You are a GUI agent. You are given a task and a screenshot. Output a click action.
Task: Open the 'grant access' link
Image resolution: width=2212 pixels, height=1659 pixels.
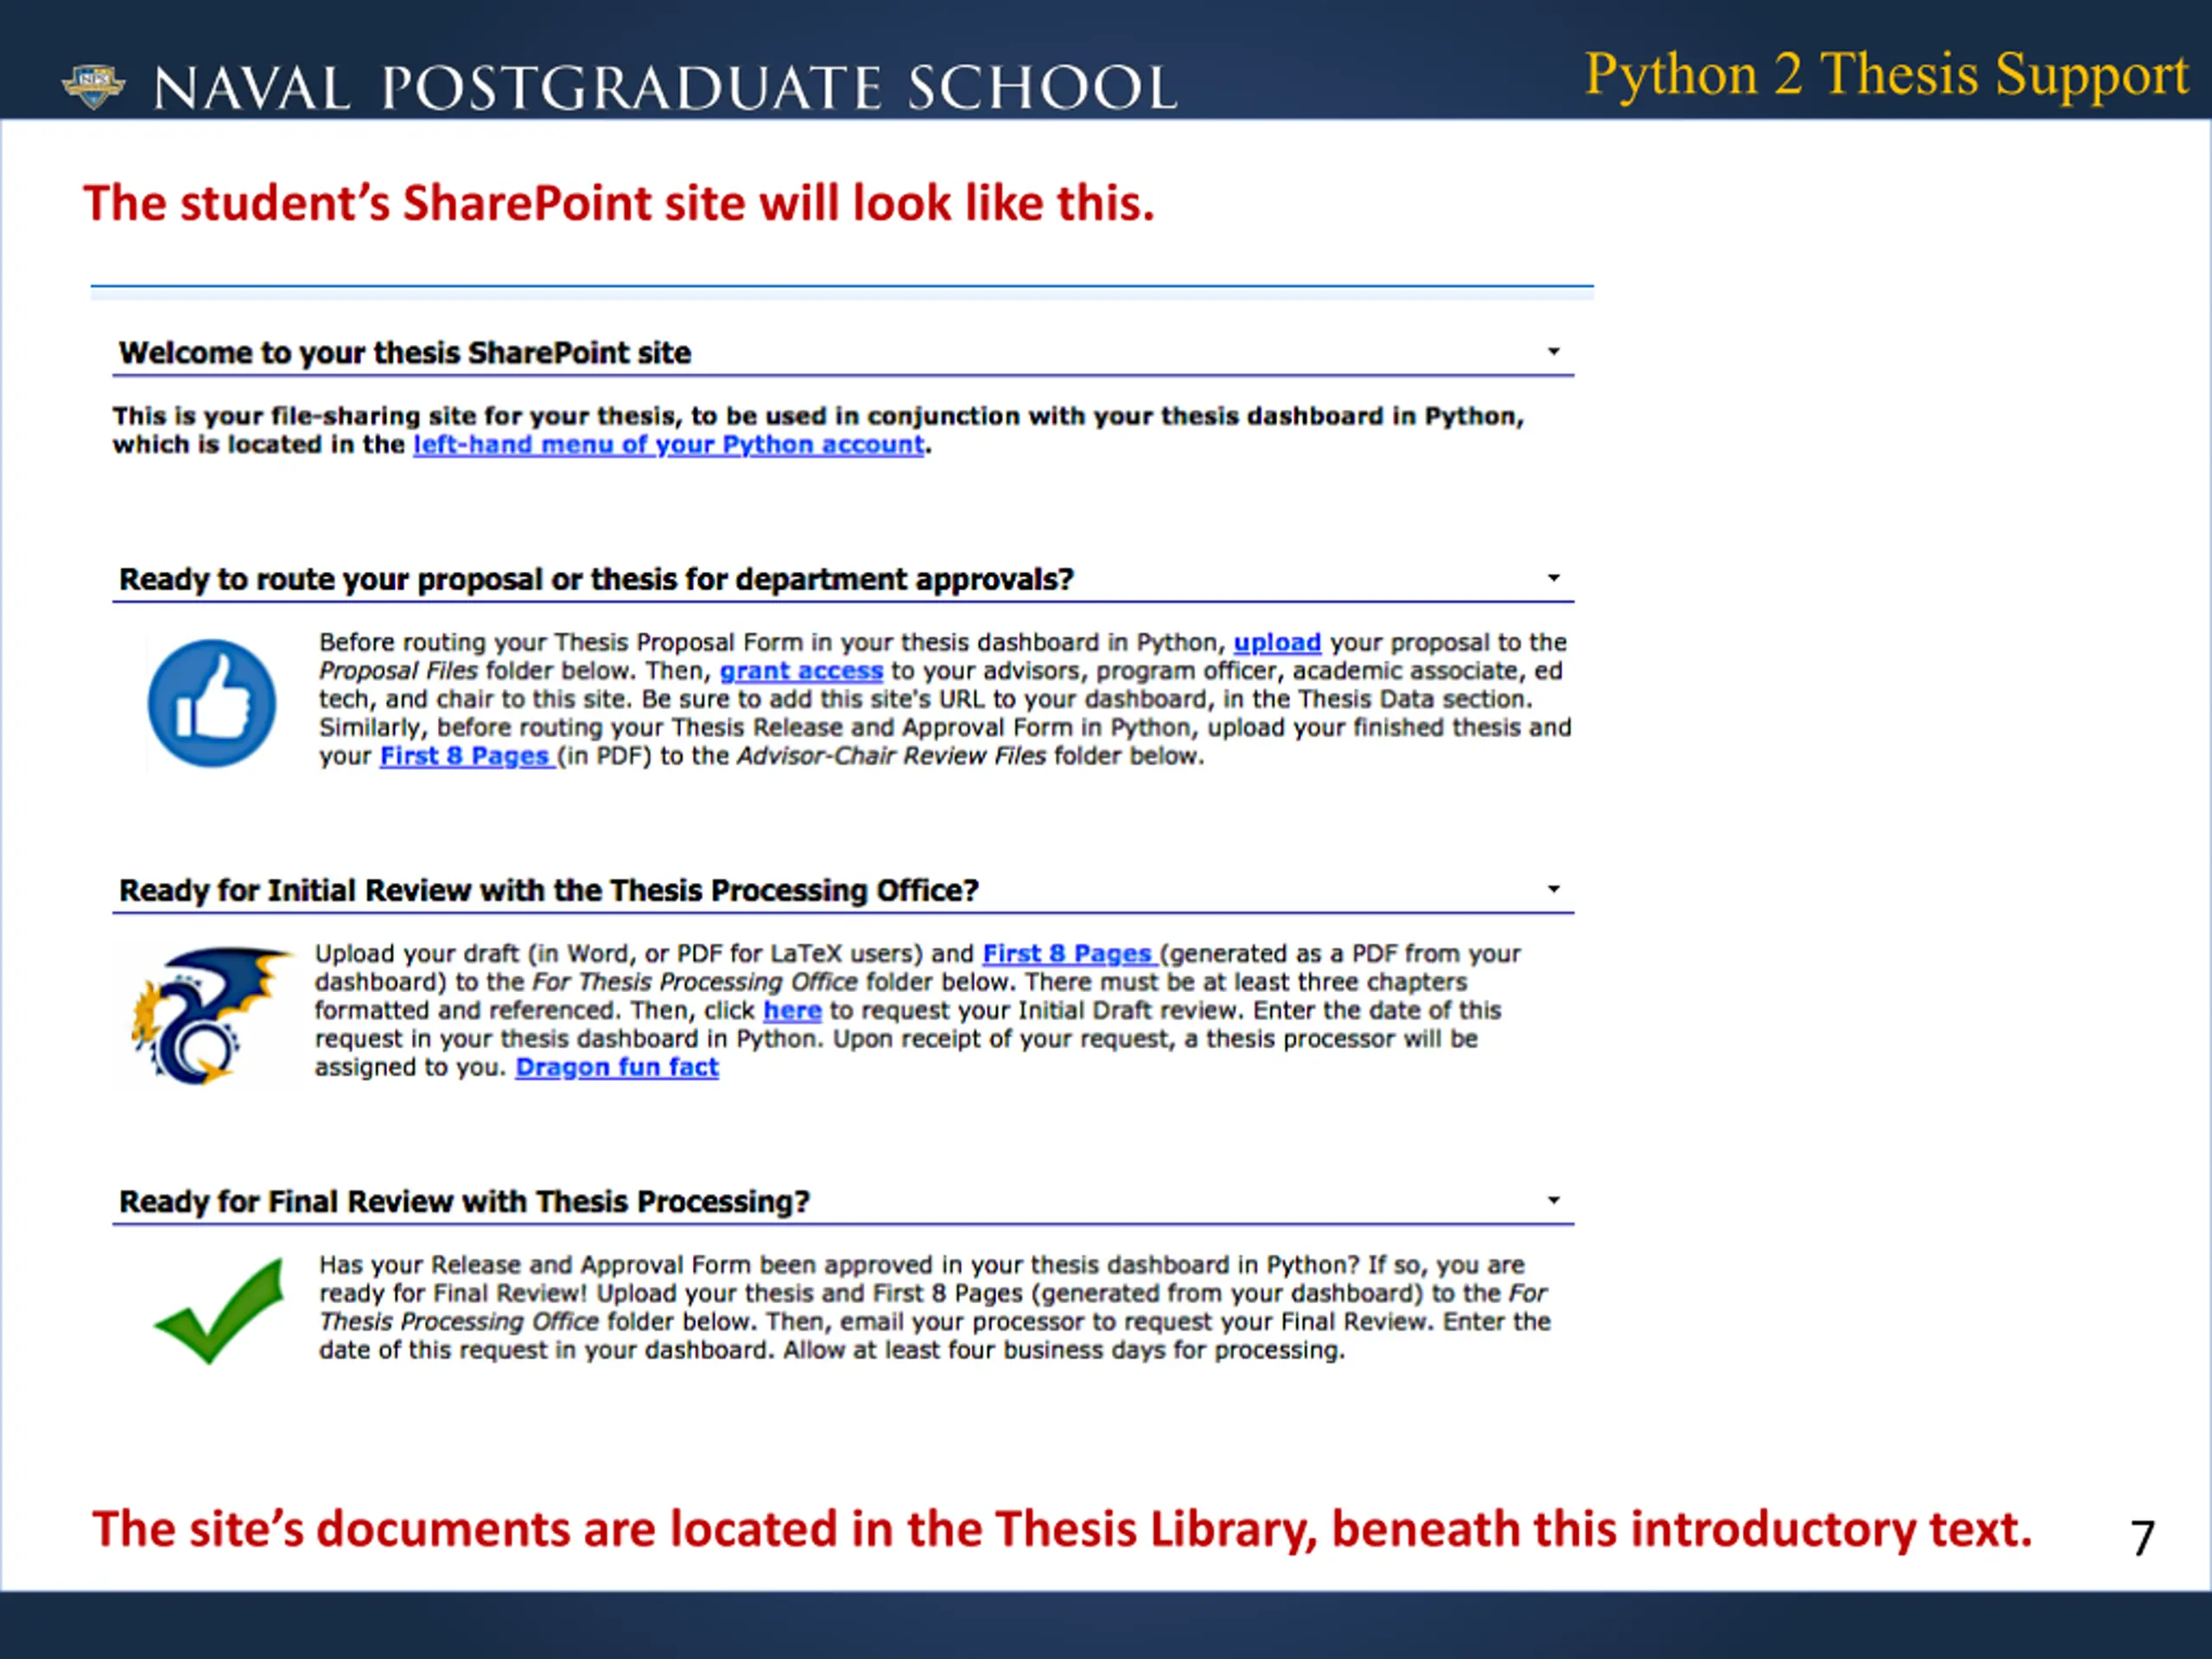click(x=801, y=671)
